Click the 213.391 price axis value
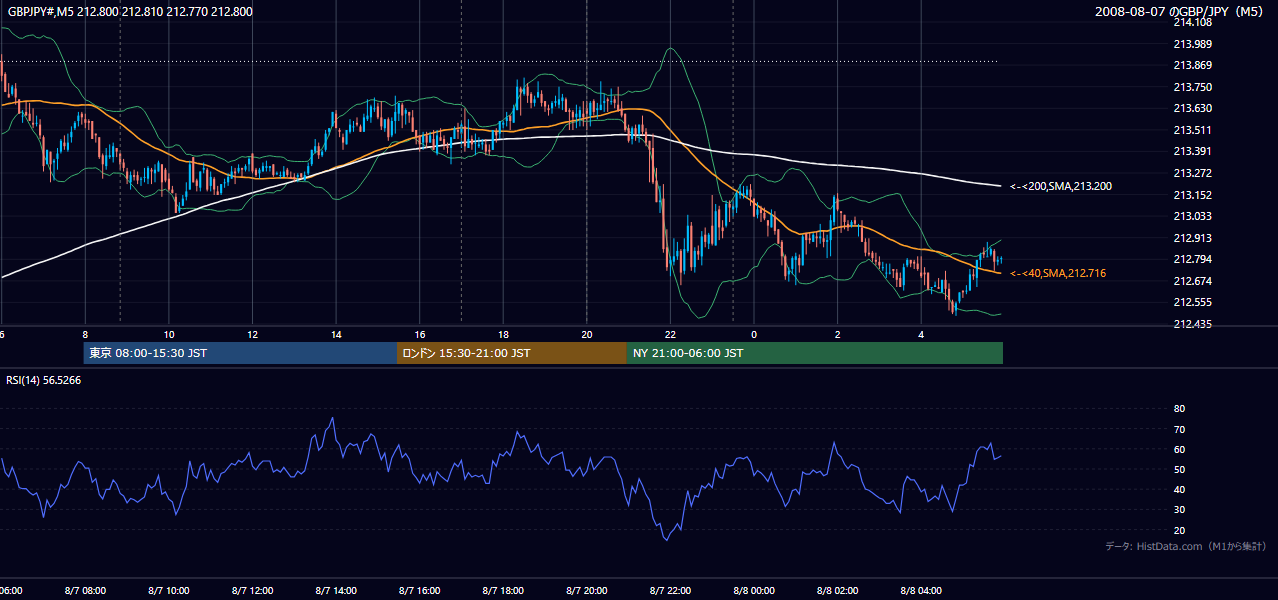This screenshot has height=600, width=1278. [x=1191, y=151]
